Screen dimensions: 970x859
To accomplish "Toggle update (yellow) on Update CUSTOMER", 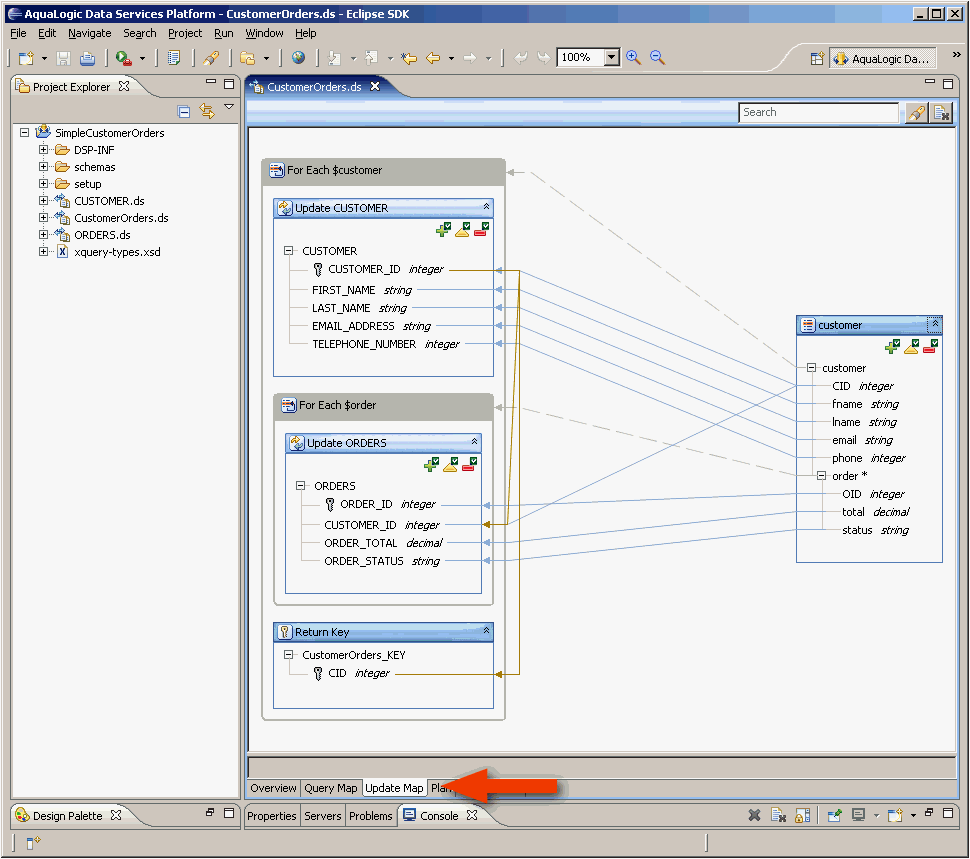I will point(463,230).
